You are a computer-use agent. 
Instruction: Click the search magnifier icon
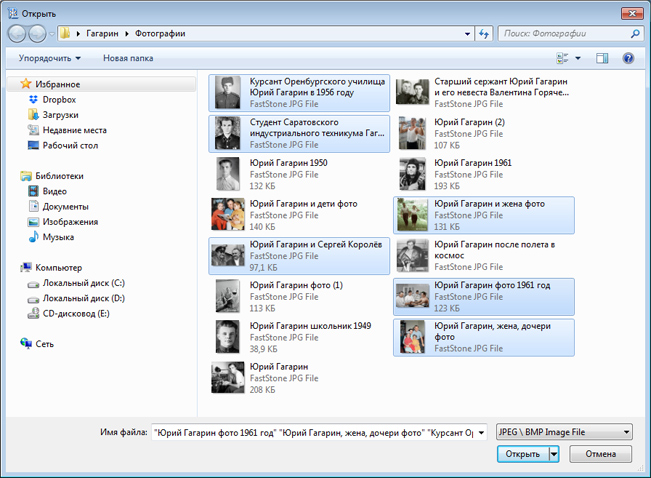tap(635, 34)
